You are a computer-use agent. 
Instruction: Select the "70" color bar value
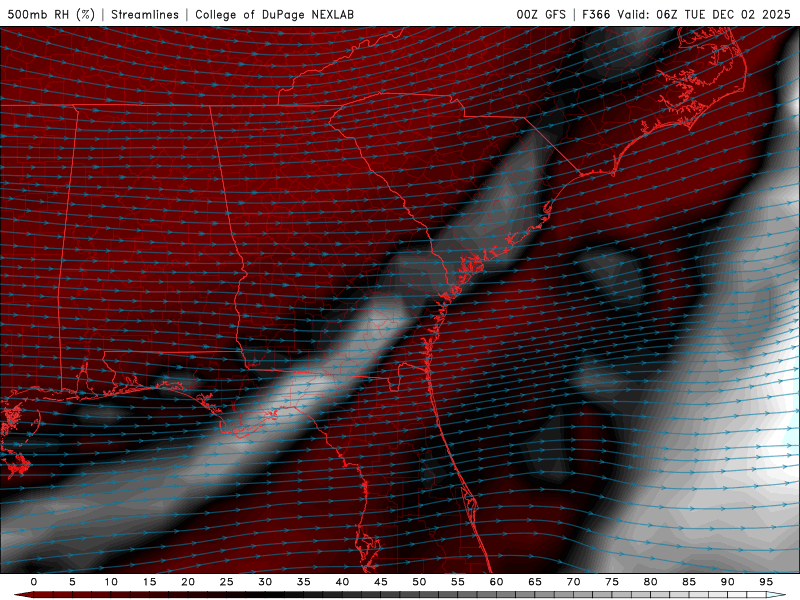click(573, 582)
